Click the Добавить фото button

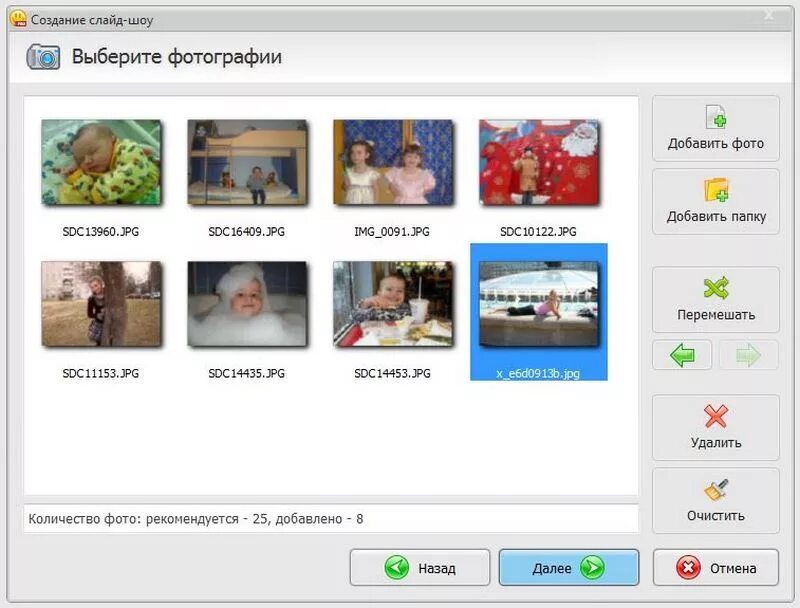tap(715, 129)
